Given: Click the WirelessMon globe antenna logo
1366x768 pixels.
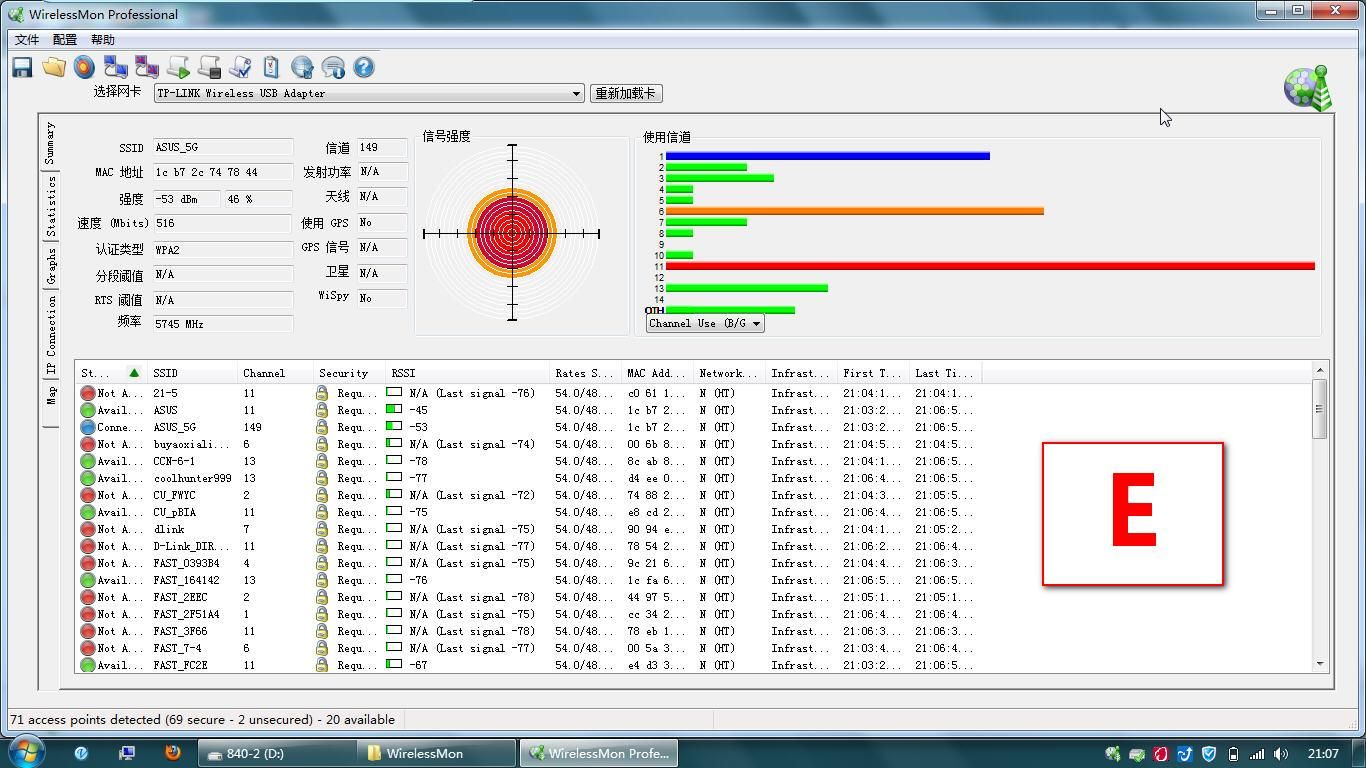Looking at the screenshot, I should pyautogui.click(x=1308, y=88).
